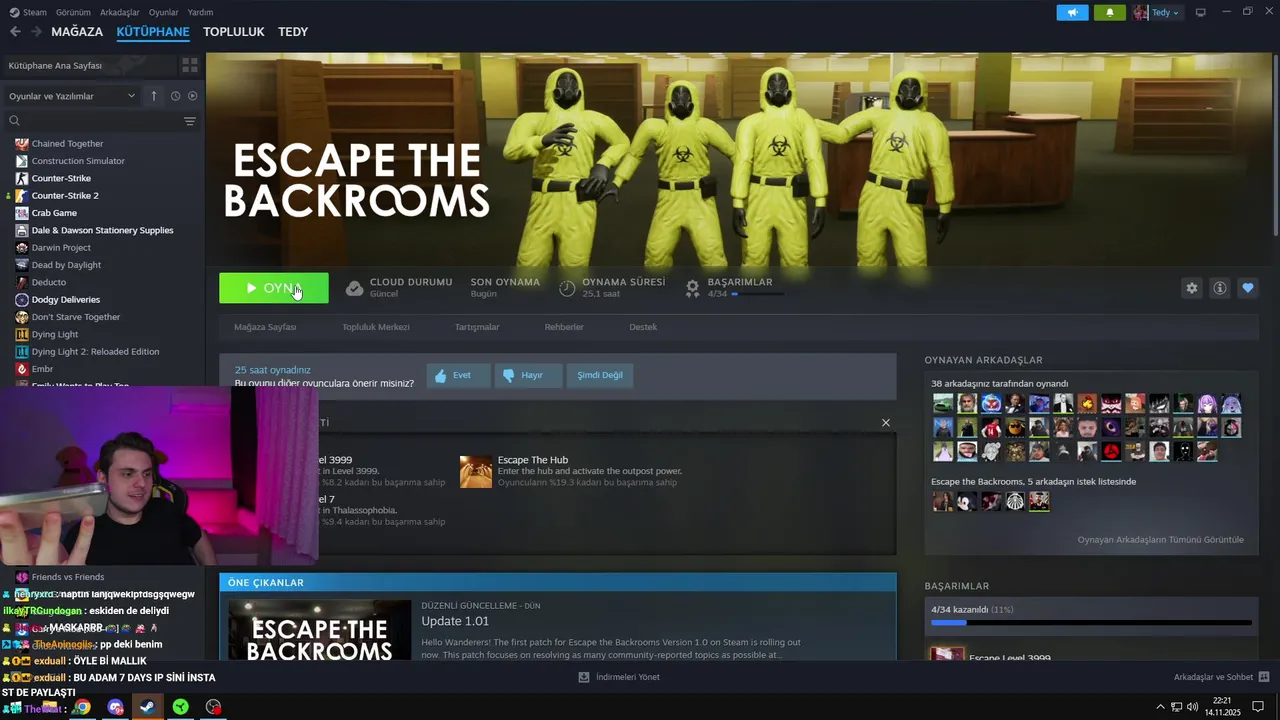Recommend the game with Evet
This screenshot has height=720, width=1280.
458,375
